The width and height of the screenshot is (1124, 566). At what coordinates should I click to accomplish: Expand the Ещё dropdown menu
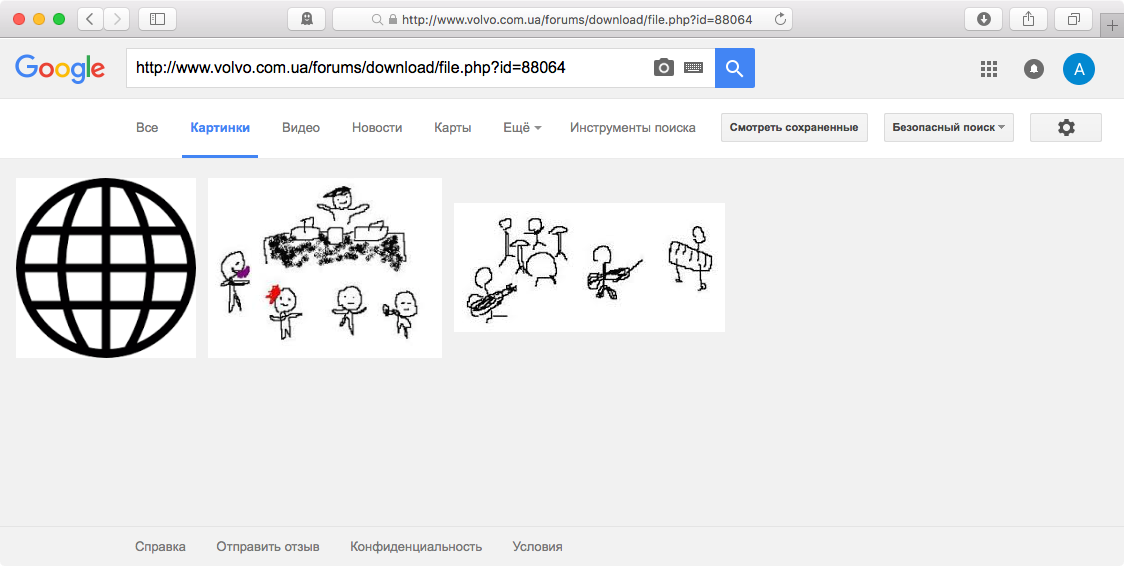click(522, 128)
